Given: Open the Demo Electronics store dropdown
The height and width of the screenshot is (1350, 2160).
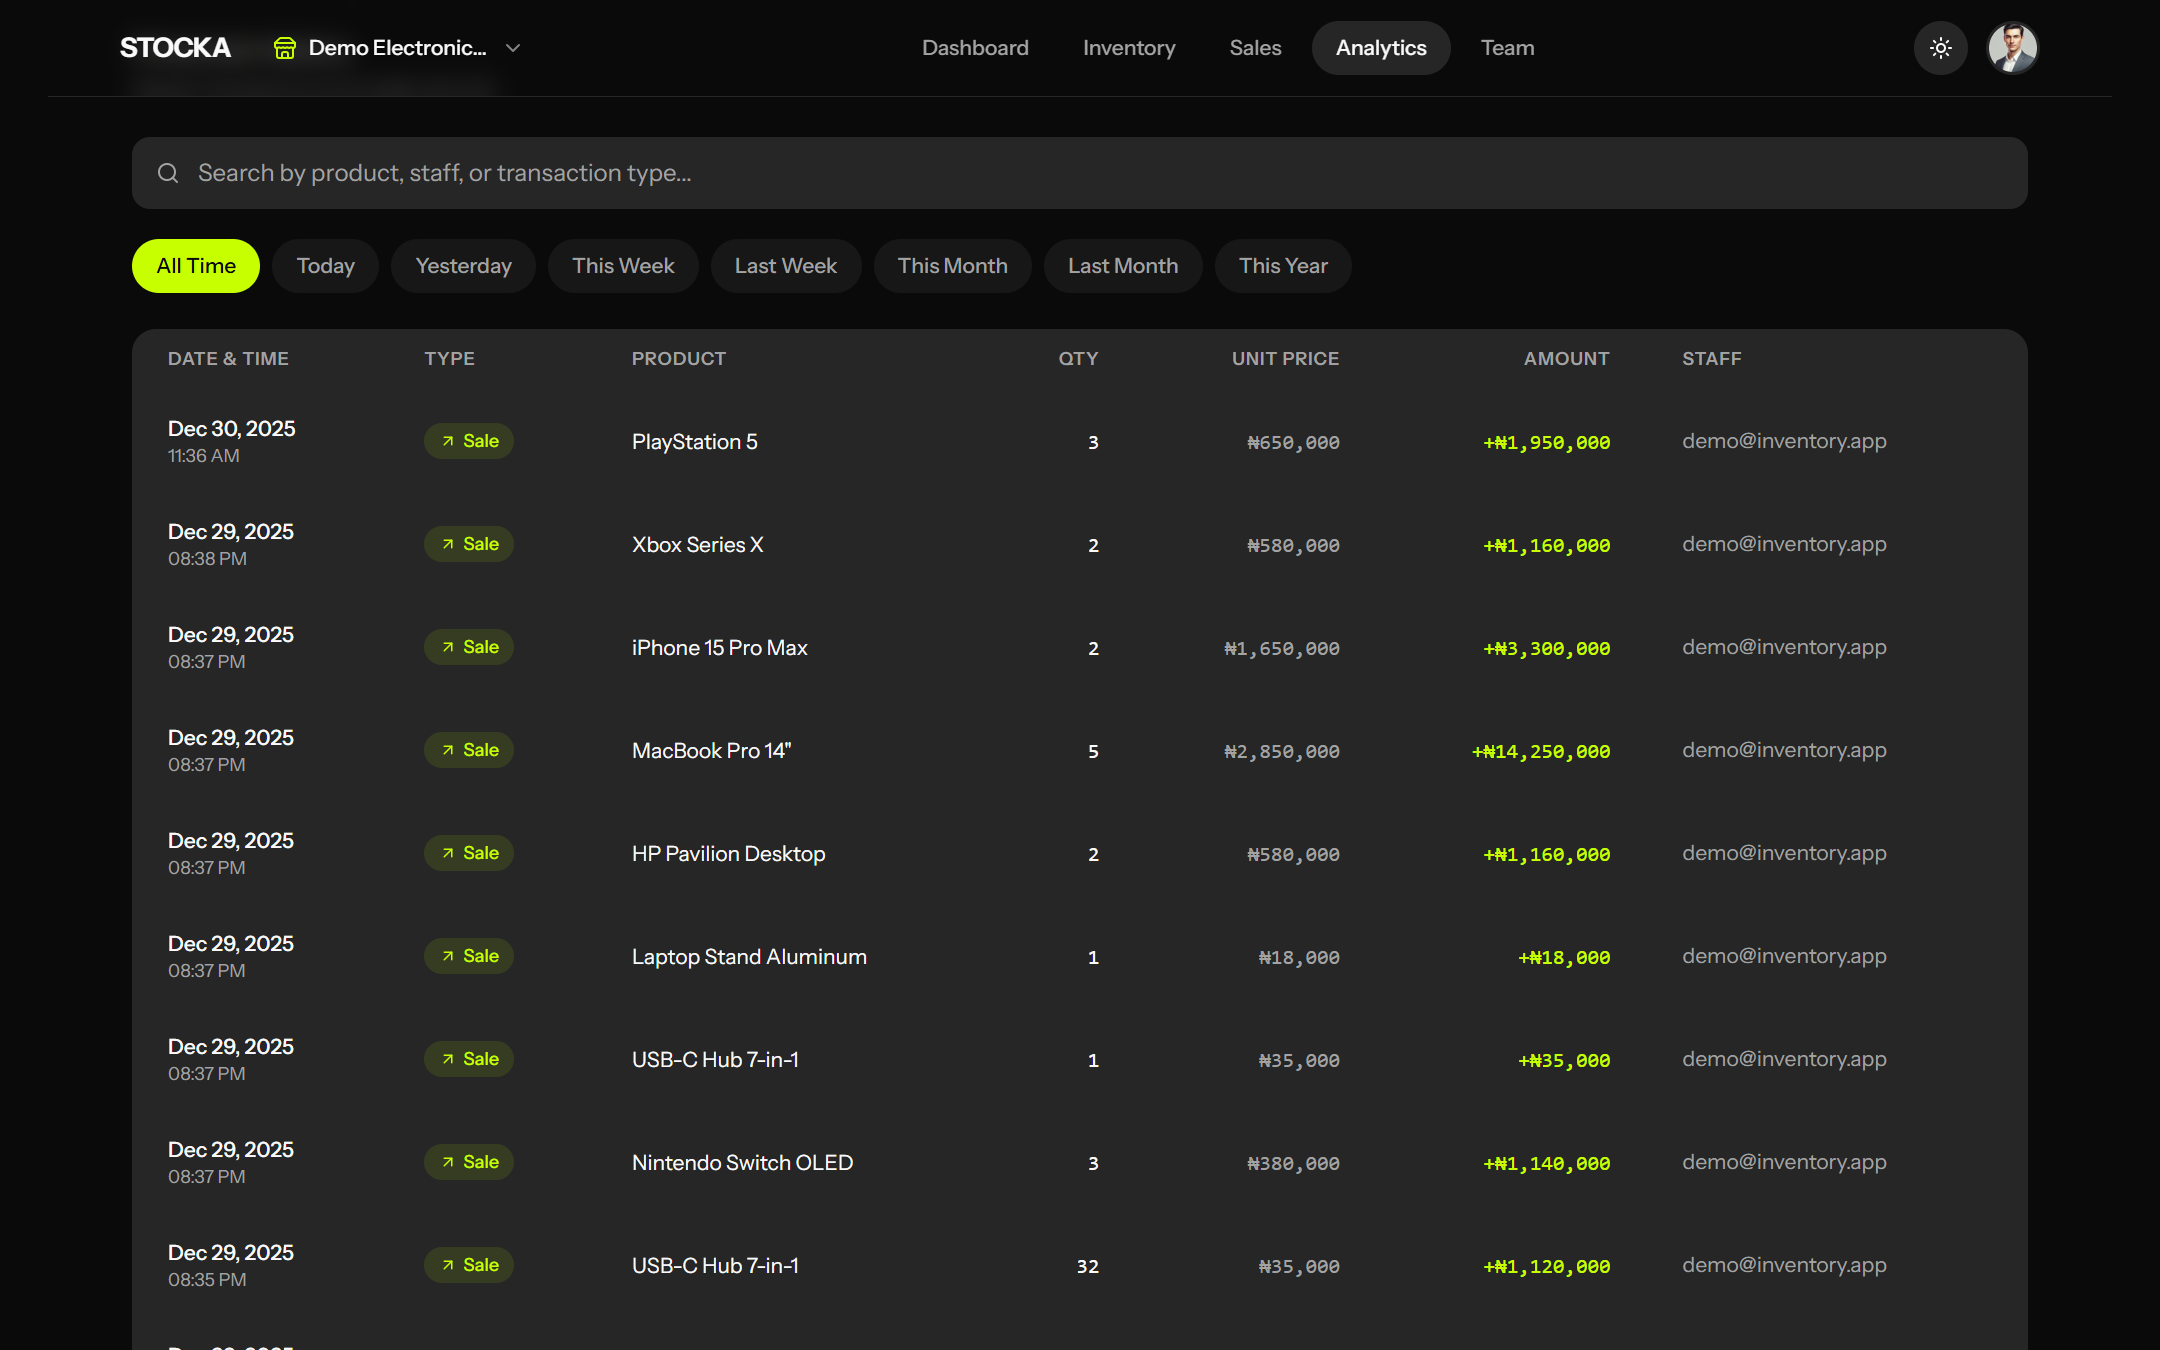Looking at the screenshot, I should 397,48.
